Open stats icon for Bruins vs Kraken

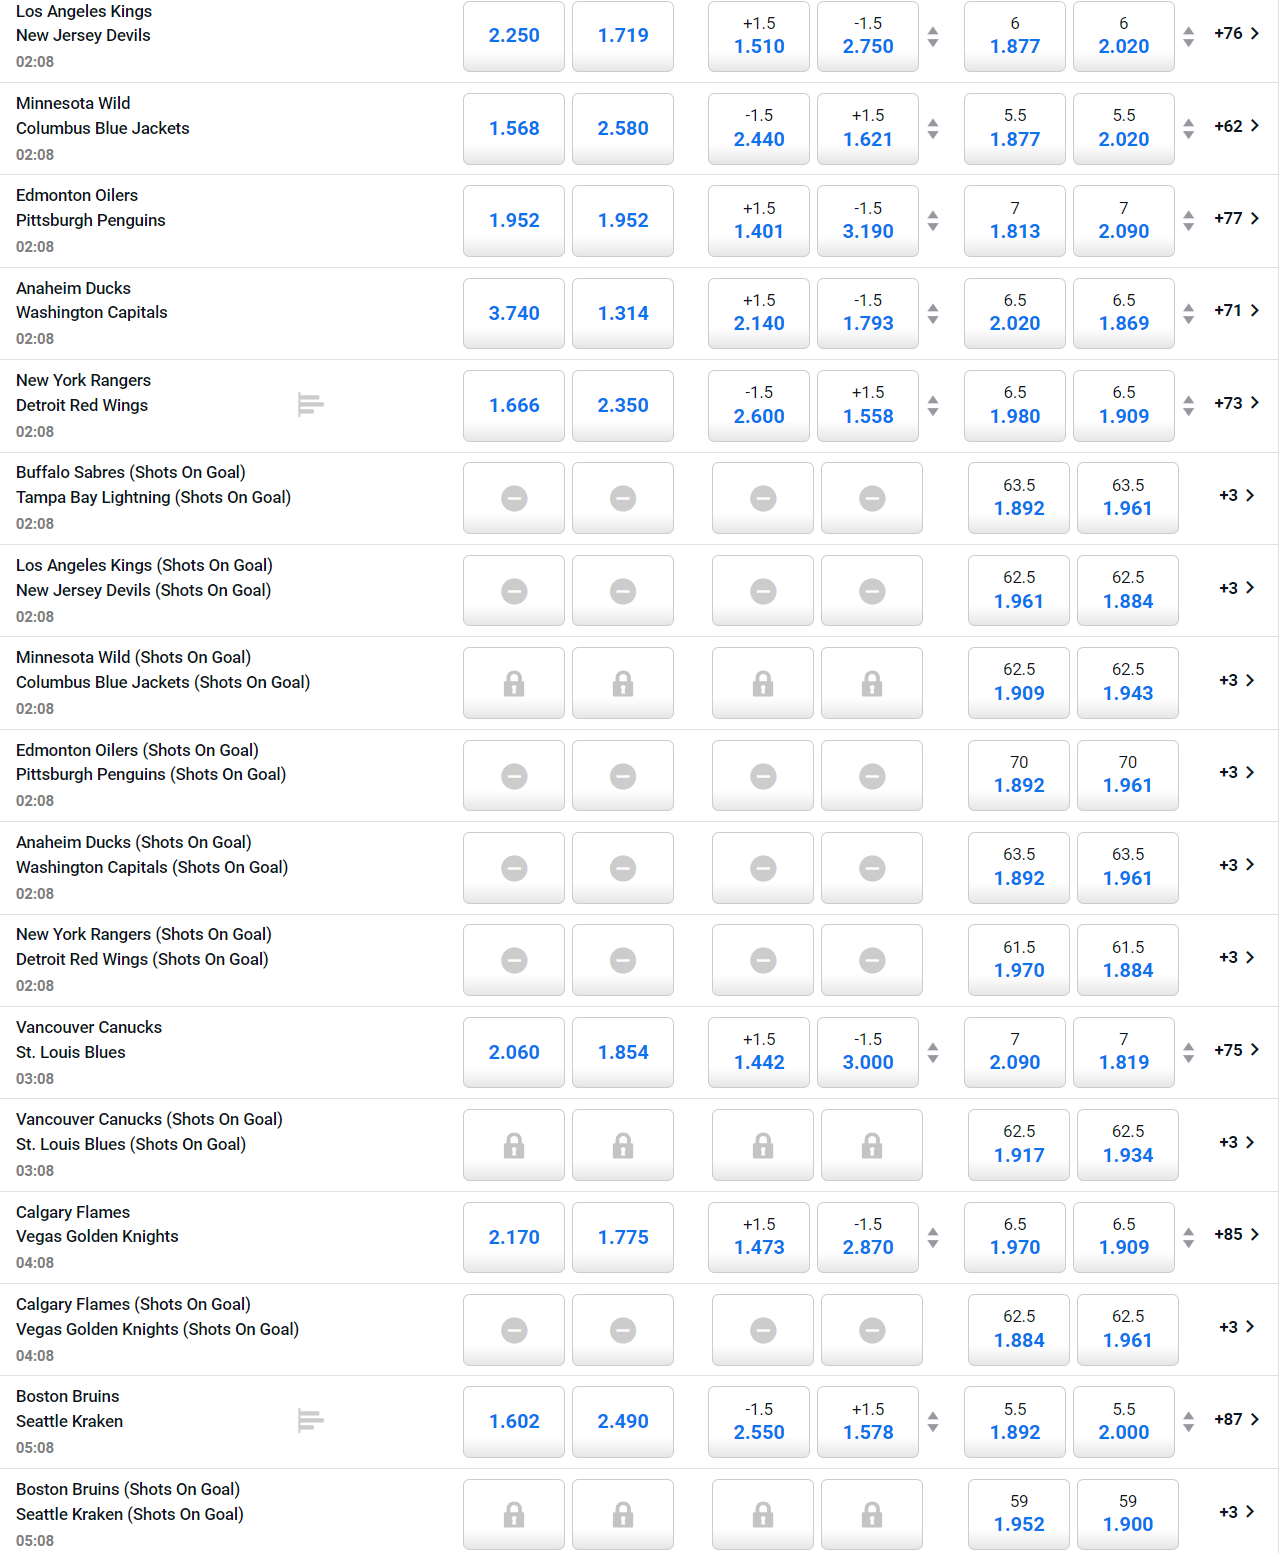[x=310, y=1420]
